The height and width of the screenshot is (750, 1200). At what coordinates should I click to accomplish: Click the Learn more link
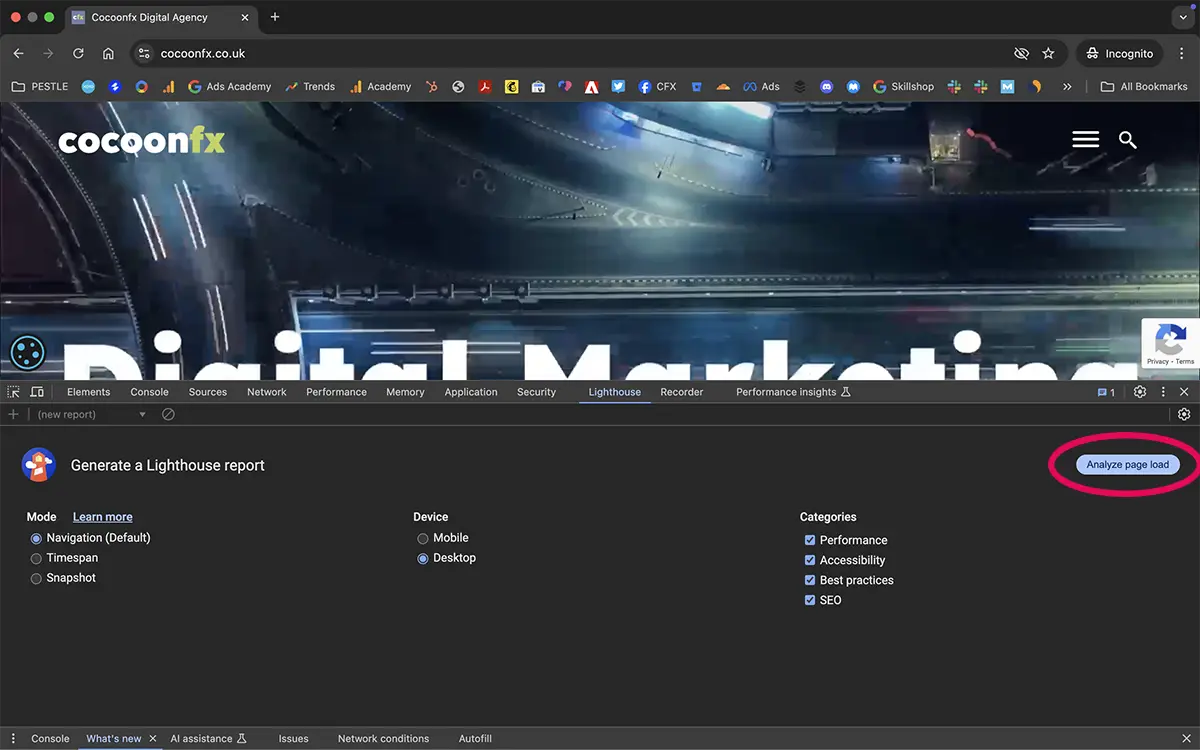(102, 517)
